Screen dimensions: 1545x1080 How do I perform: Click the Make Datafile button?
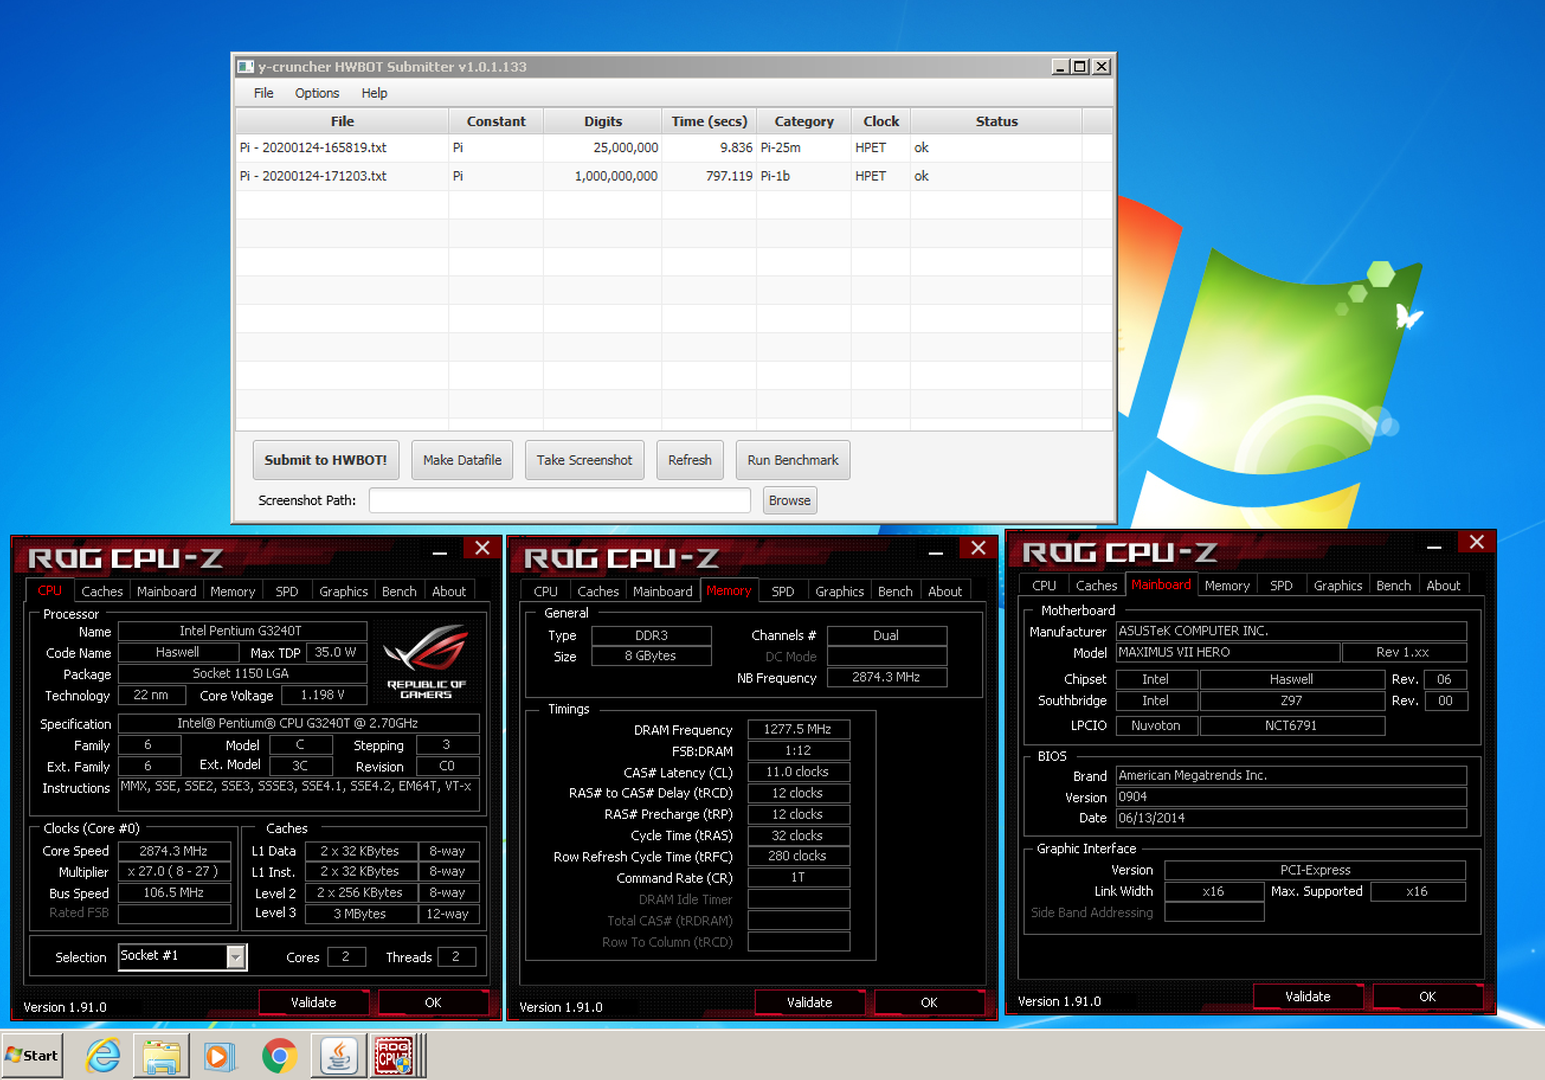[462, 460]
